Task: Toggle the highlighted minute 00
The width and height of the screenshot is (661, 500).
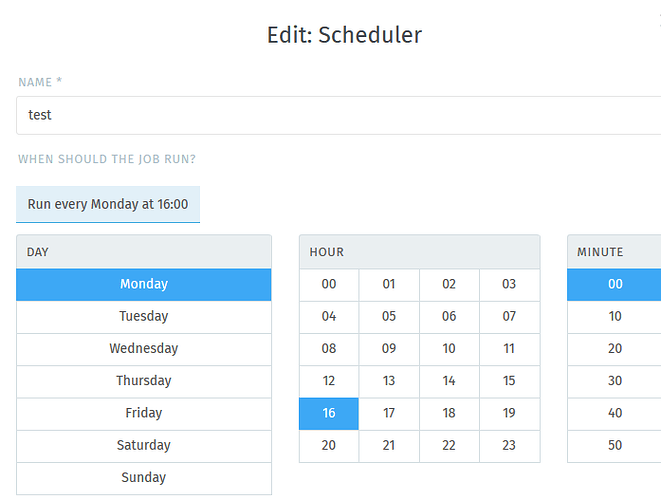Action: click(615, 285)
